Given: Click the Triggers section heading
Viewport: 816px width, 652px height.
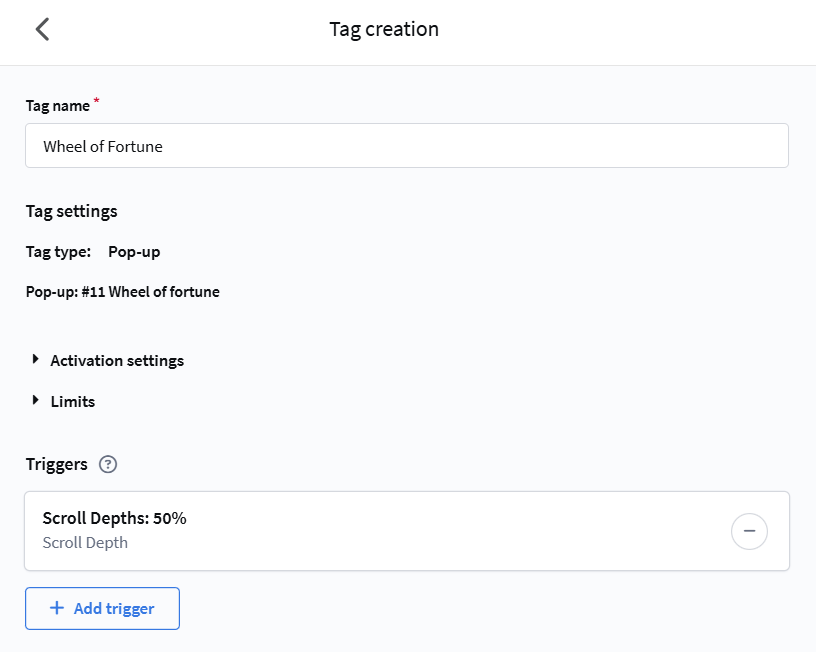Looking at the screenshot, I should (x=56, y=464).
